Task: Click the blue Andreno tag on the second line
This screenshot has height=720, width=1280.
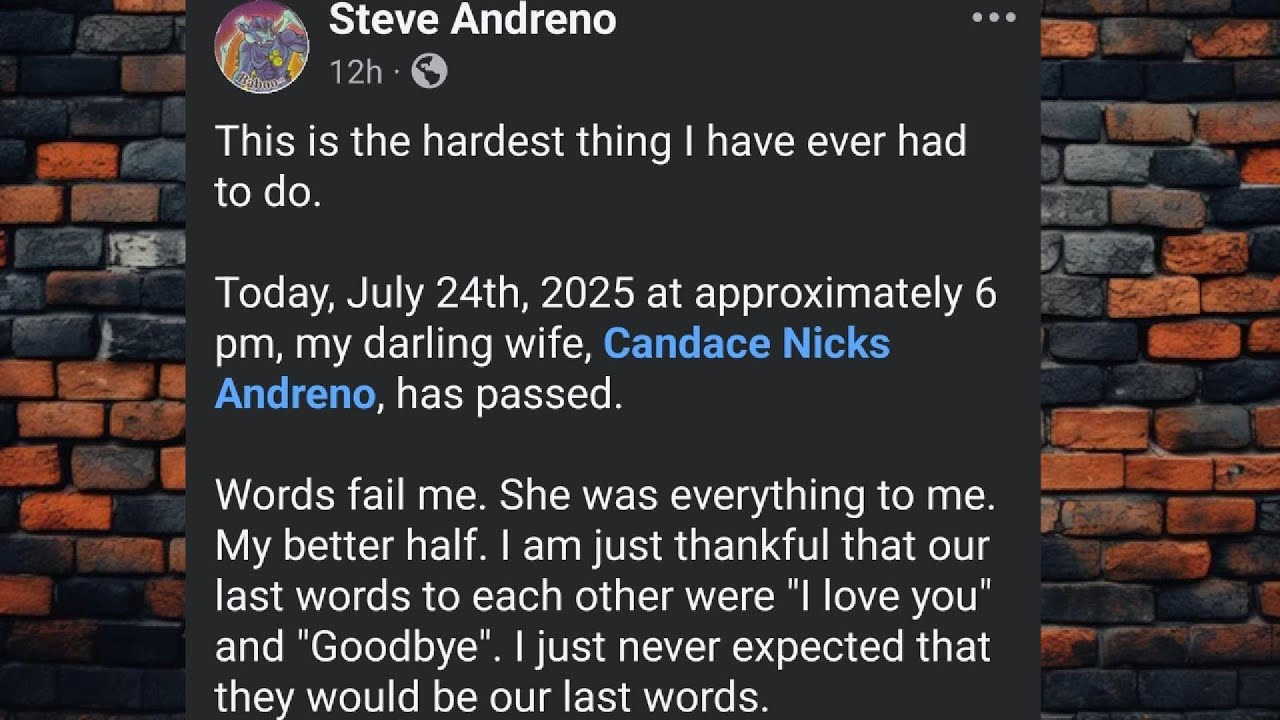Action: point(295,395)
